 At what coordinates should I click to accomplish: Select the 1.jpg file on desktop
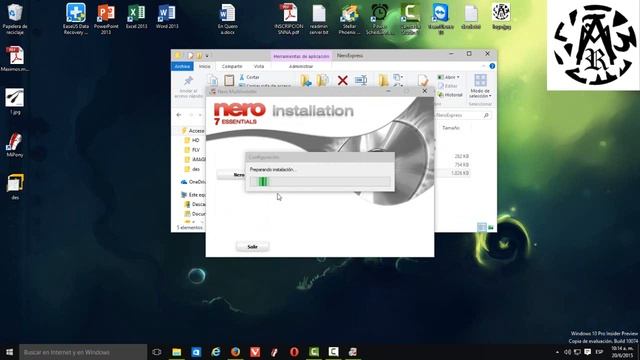tap(14, 101)
